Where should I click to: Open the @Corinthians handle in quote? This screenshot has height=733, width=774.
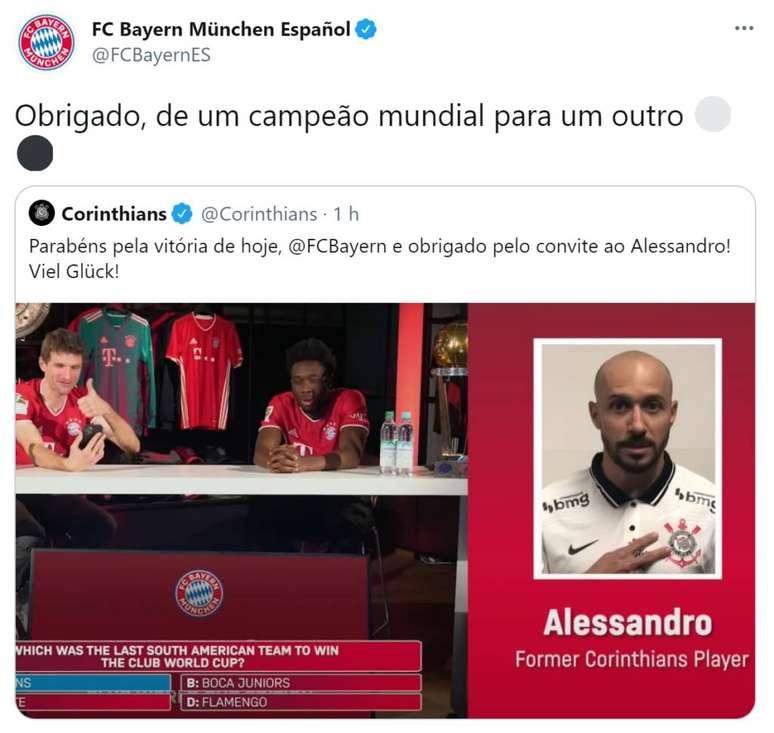259,214
